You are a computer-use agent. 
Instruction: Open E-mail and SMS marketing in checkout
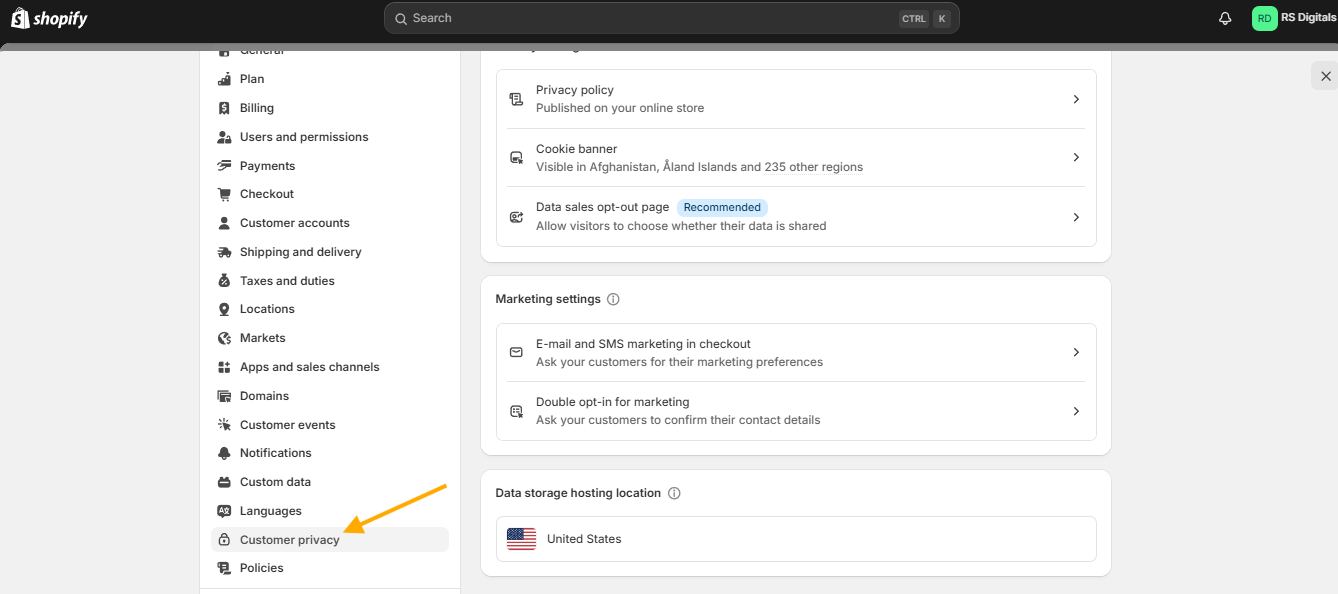click(x=796, y=352)
